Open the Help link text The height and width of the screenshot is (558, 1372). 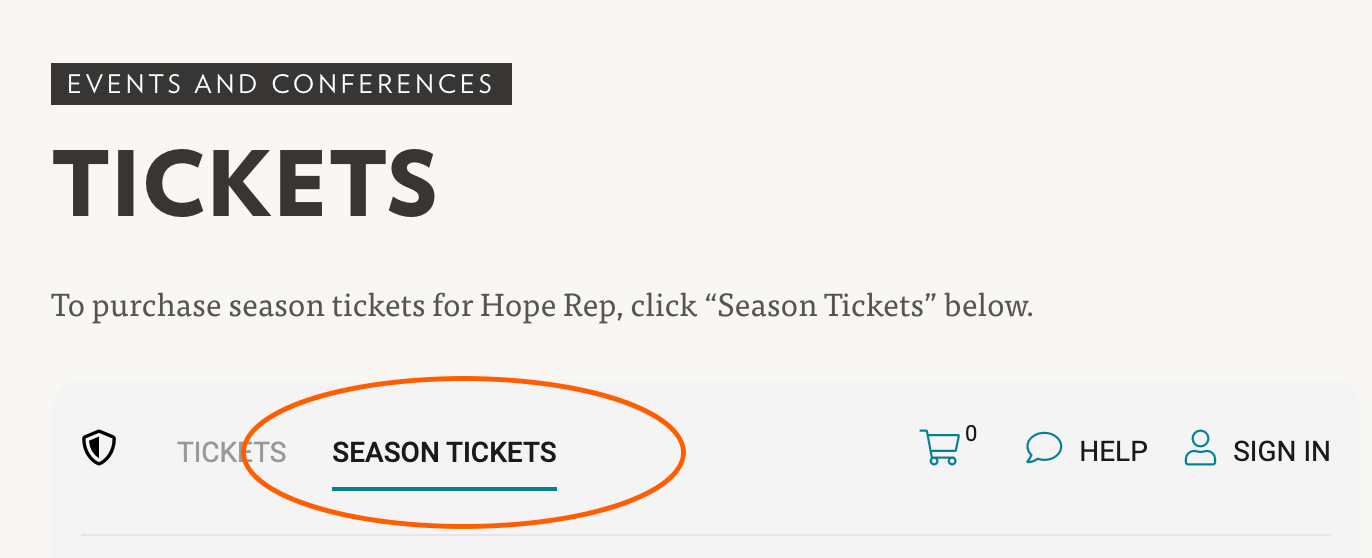click(1113, 452)
